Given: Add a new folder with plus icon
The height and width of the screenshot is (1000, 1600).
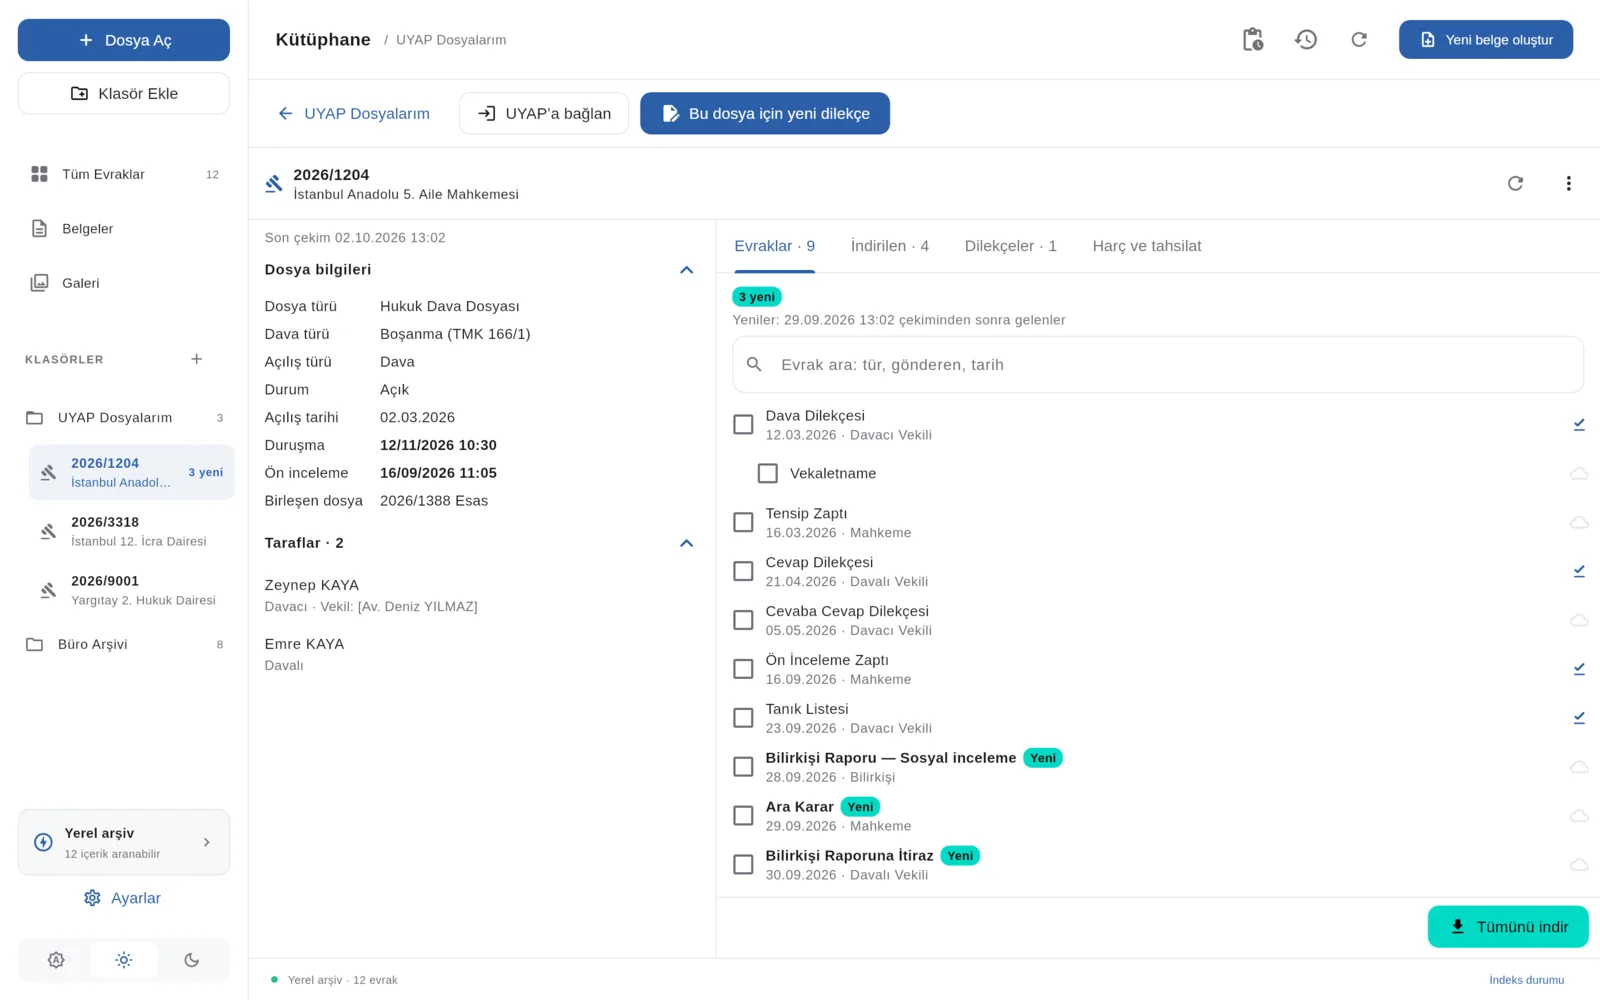Looking at the screenshot, I should pos(197,359).
